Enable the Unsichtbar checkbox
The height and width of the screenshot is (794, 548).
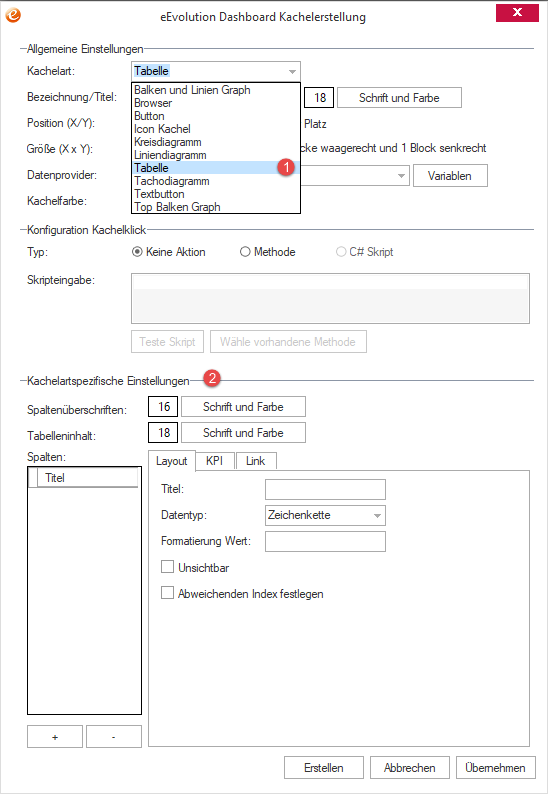(x=167, y=567)
